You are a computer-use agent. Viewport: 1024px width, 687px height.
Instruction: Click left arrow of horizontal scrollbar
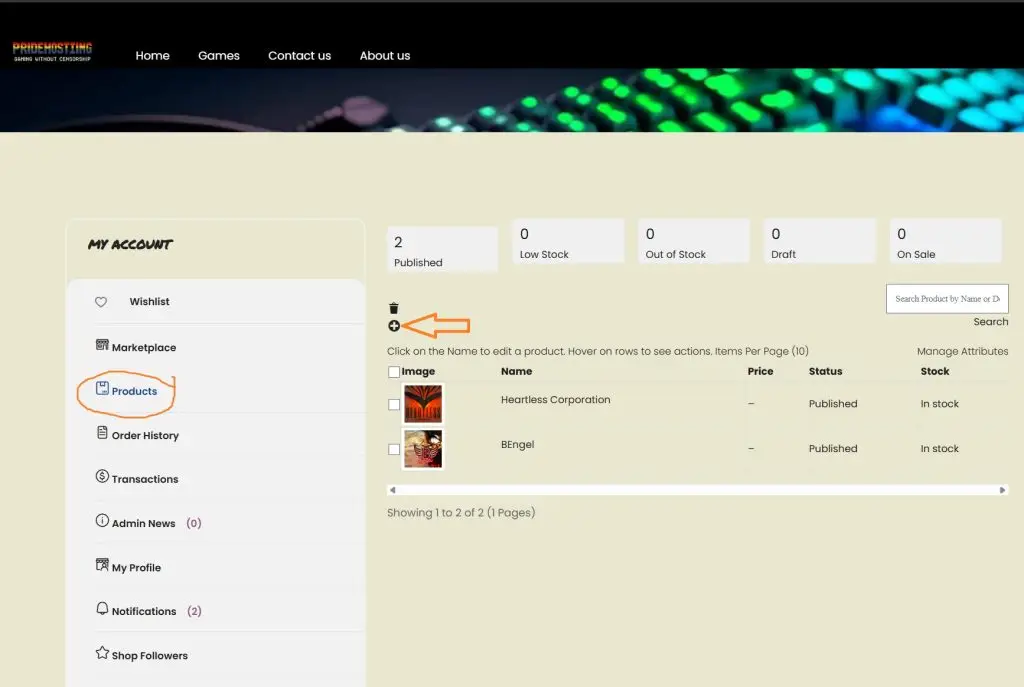pyautogui.click(x=392, y=490)
